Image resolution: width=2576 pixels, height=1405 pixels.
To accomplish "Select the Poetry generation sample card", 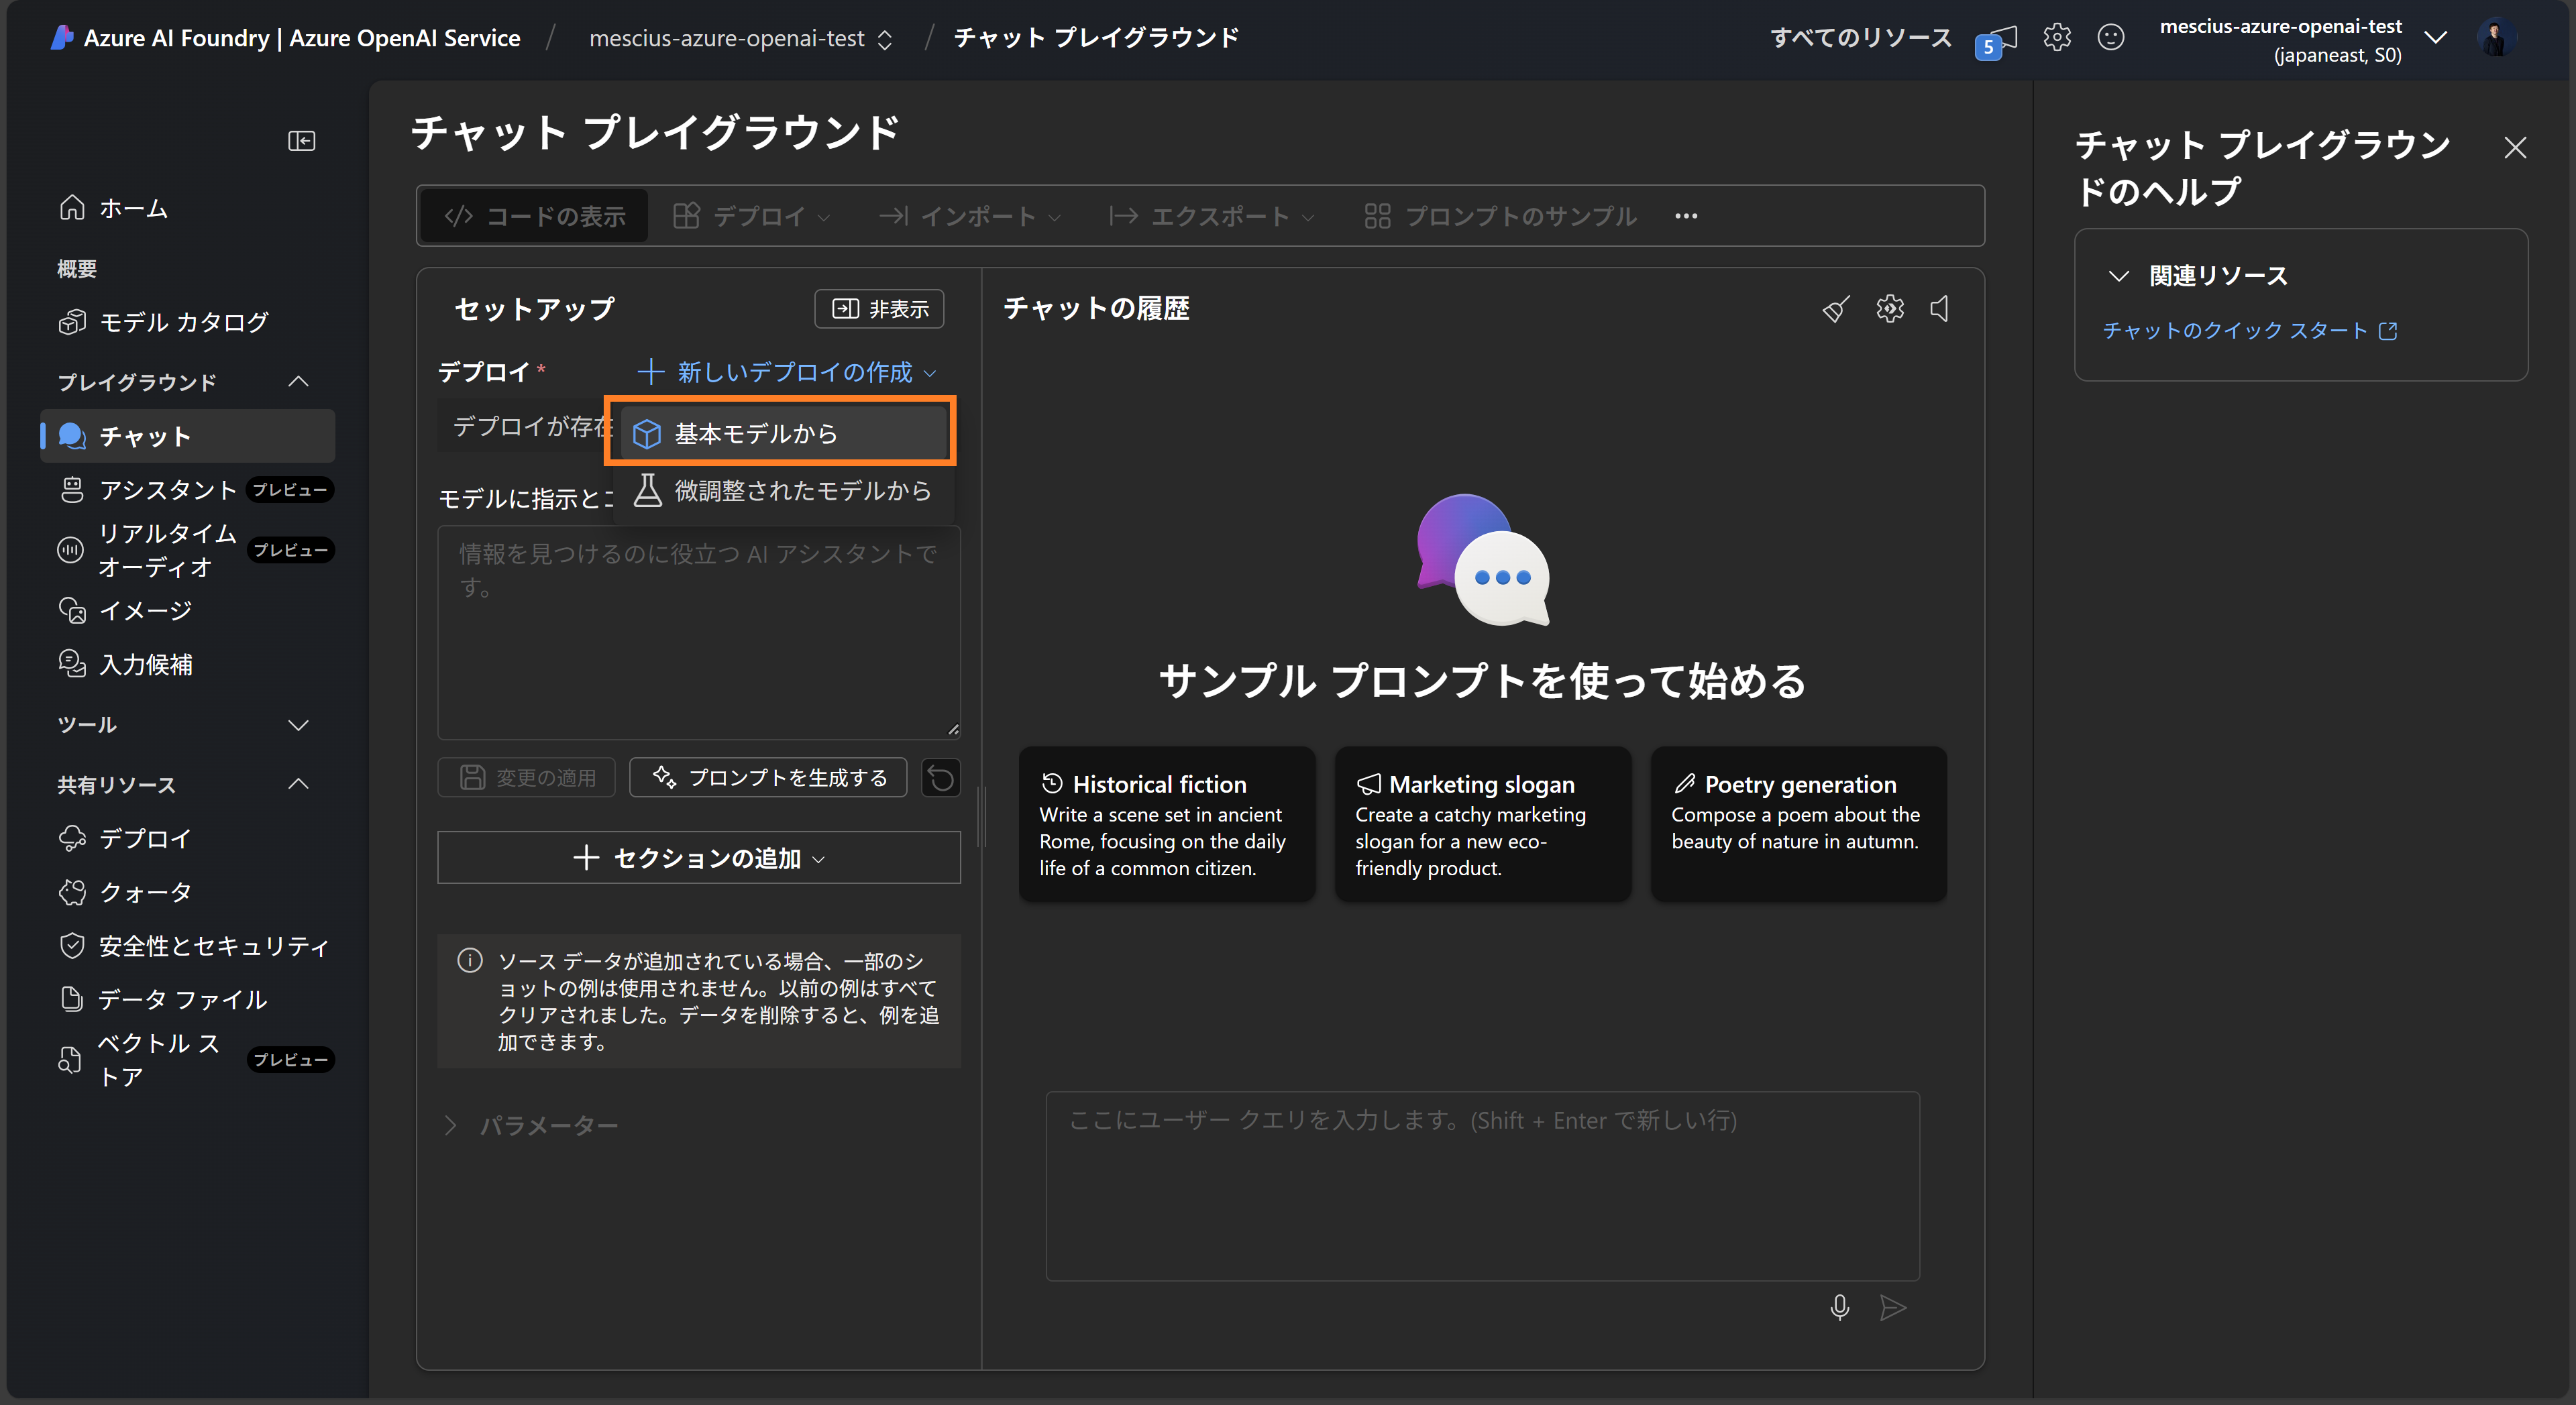I will click(x=1798, y=824).
